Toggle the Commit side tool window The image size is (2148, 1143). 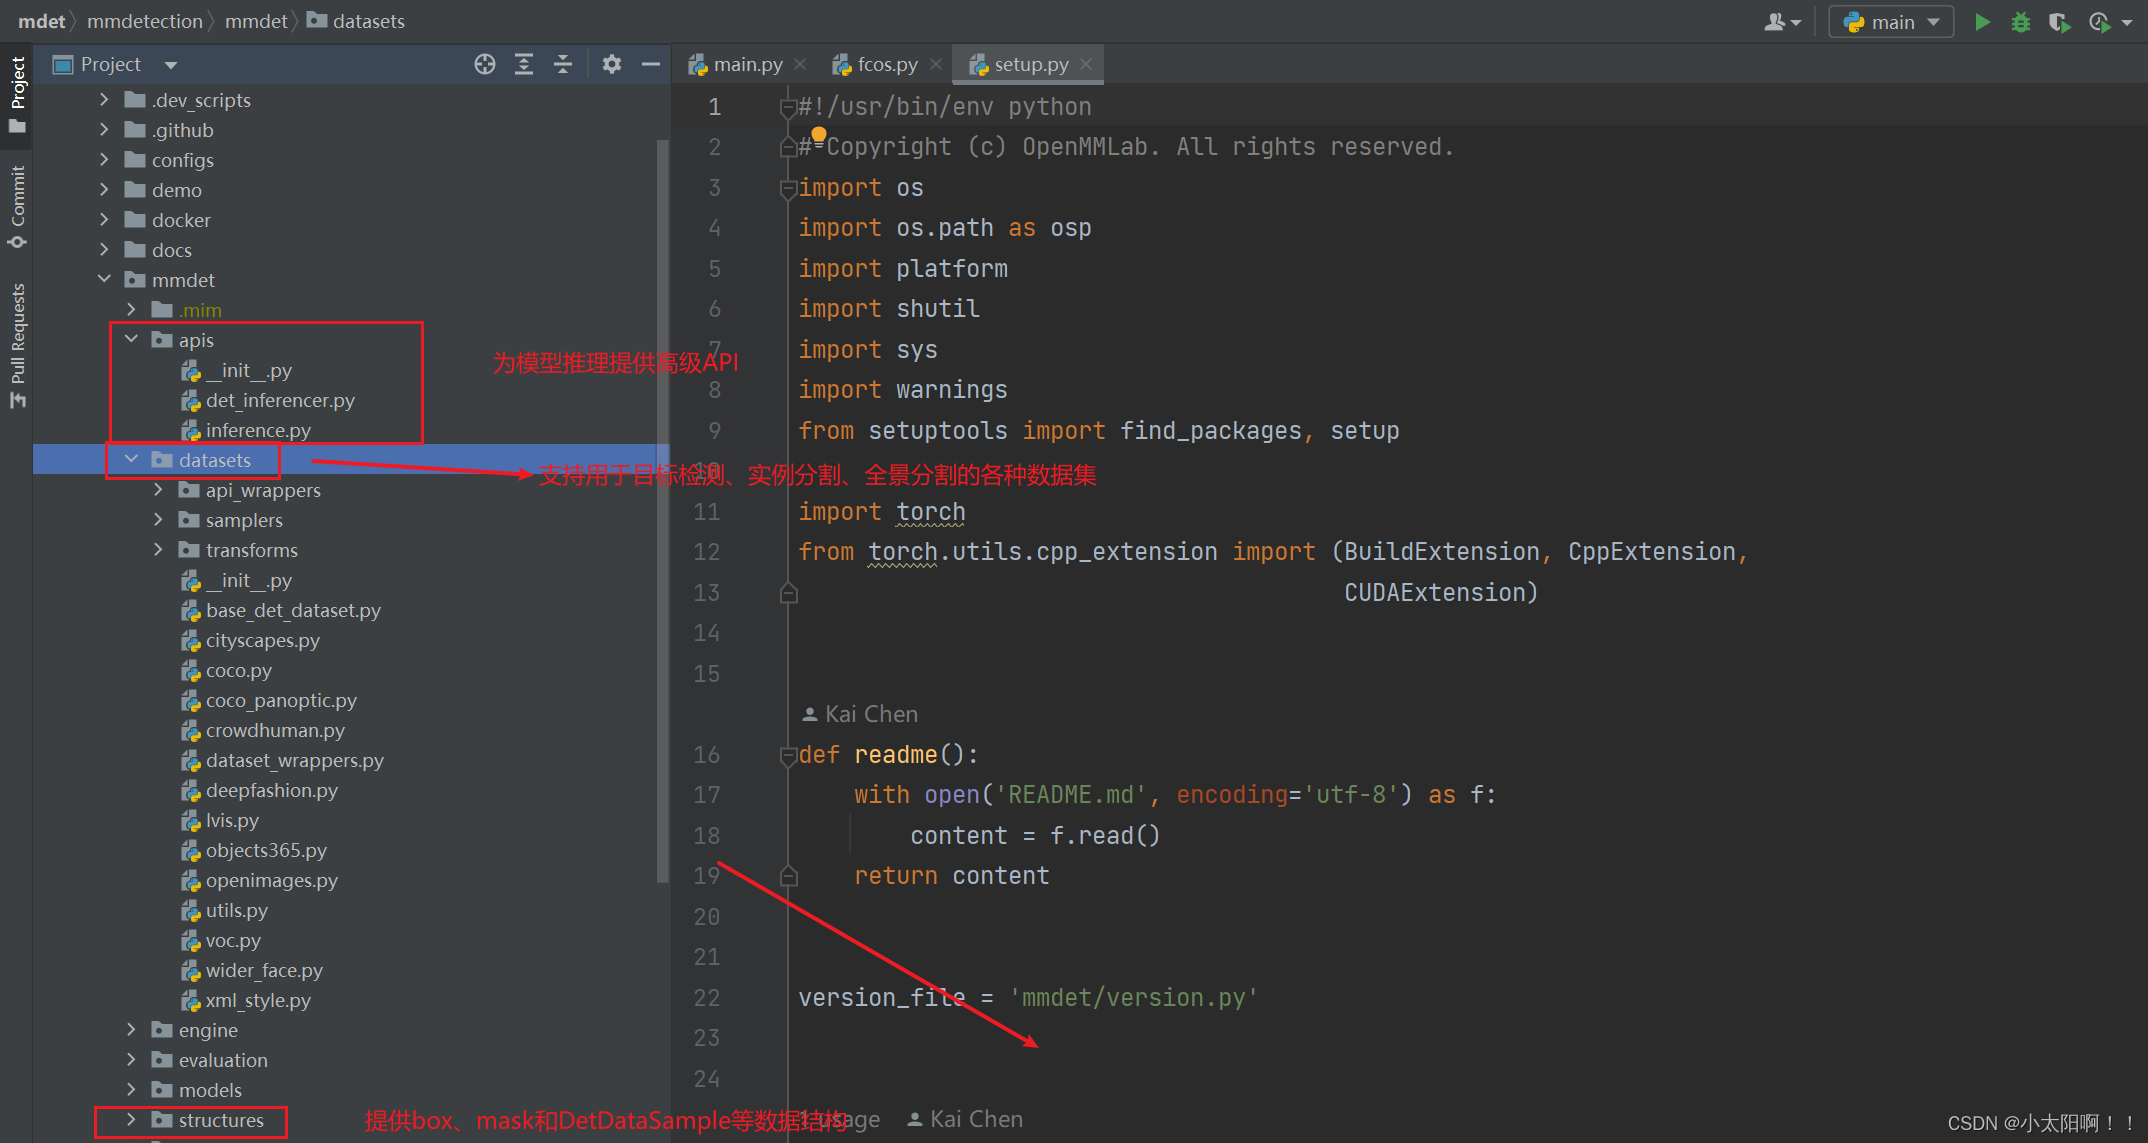click(x=17, y=207)
